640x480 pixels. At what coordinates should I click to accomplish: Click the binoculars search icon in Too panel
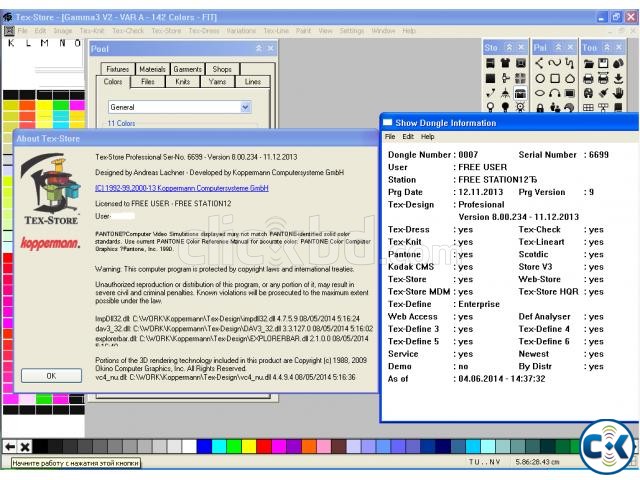coord(588,93)
